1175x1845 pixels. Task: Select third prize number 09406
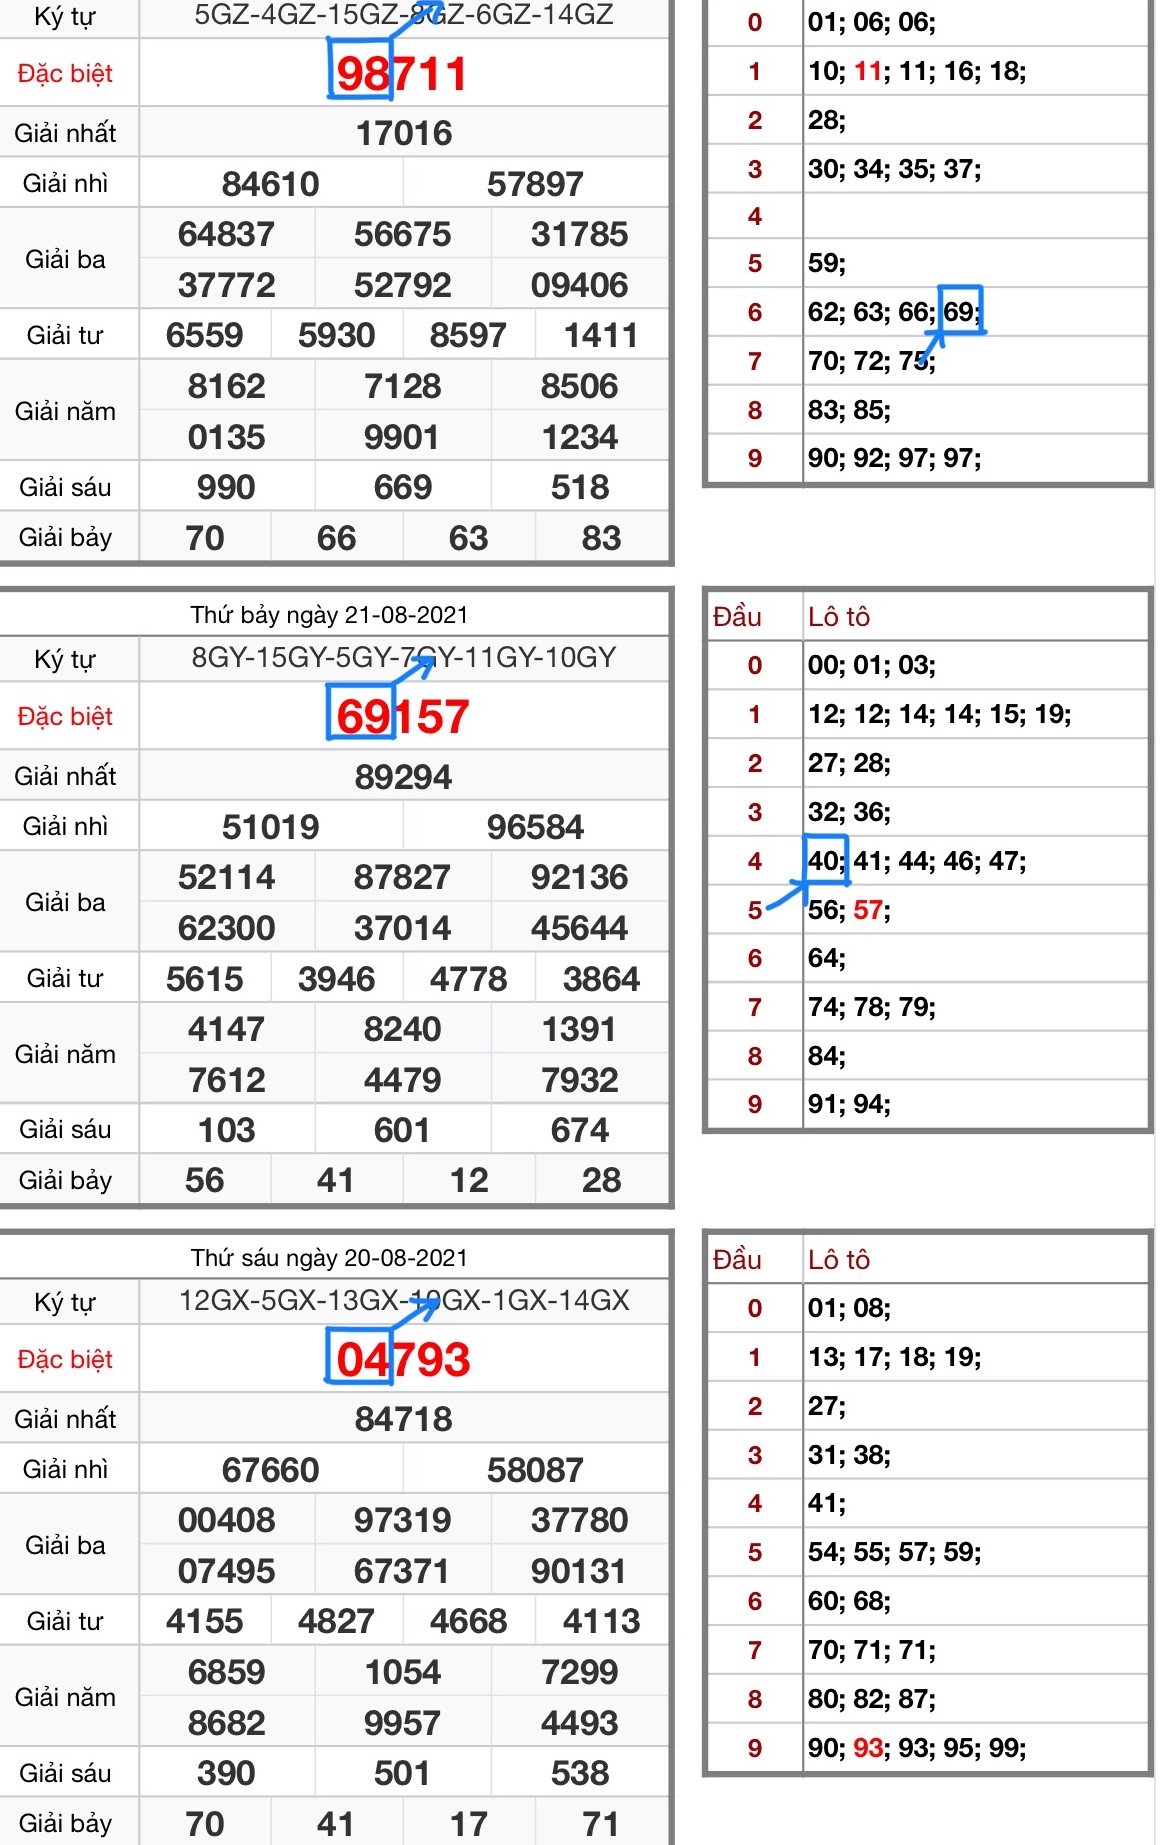click(580, 285)
